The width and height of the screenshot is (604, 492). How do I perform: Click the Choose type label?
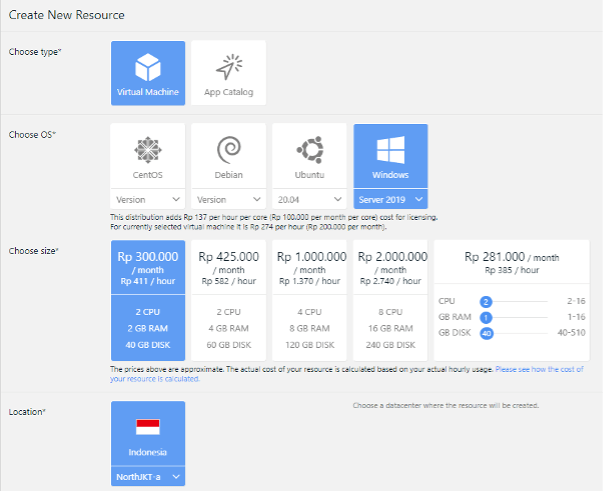(35, 52)
